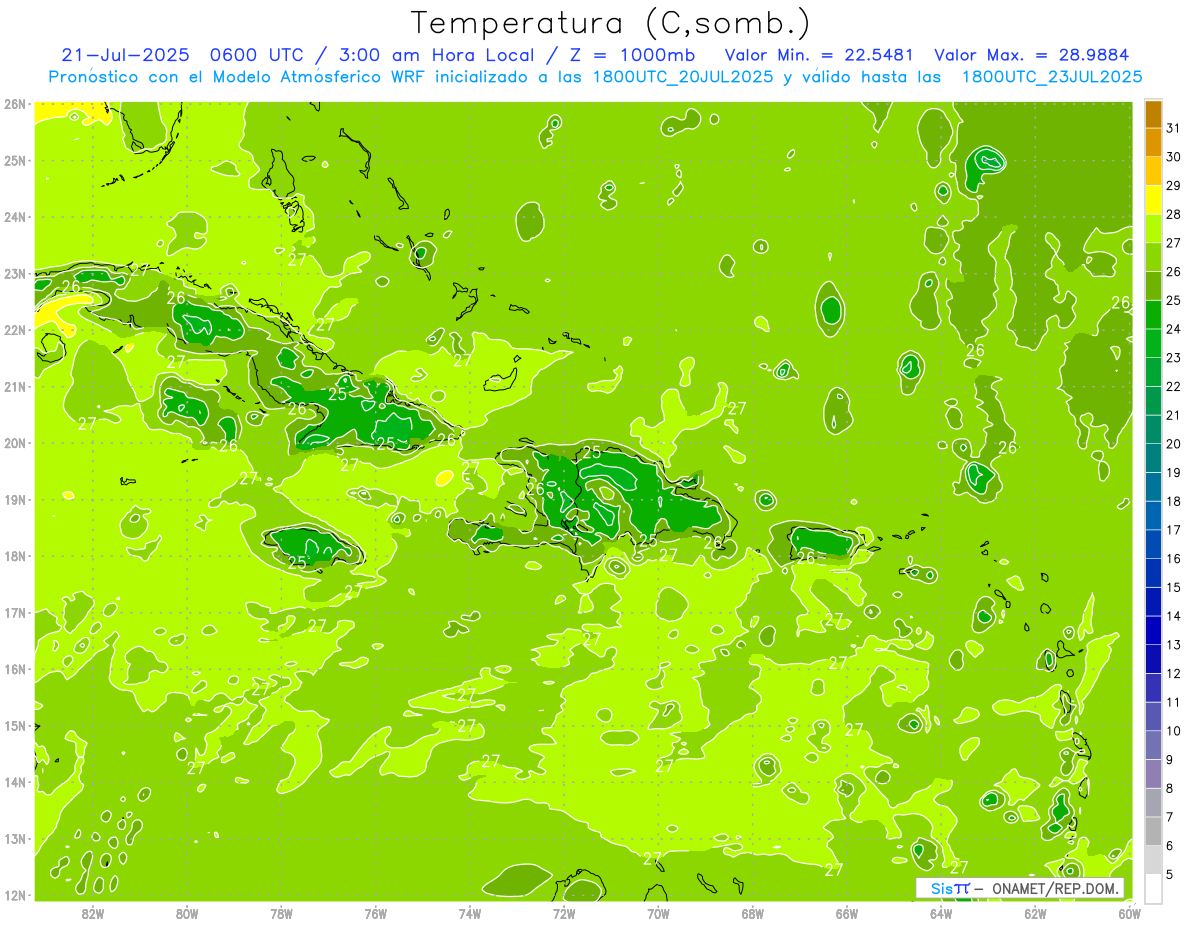The image size is (1200, 927).
Task: Click the 78W longitude axis label
Action: pos(281,914)
